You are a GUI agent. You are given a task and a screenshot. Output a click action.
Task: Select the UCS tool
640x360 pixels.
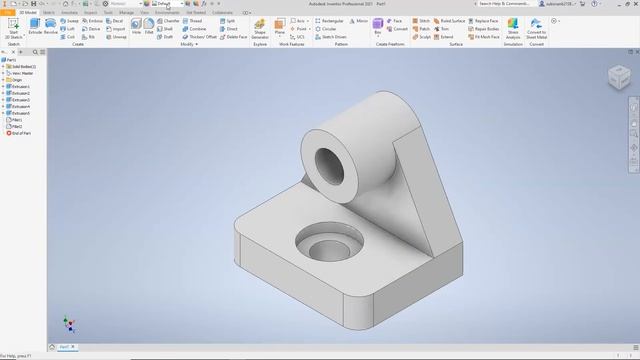tap(297, 37)
